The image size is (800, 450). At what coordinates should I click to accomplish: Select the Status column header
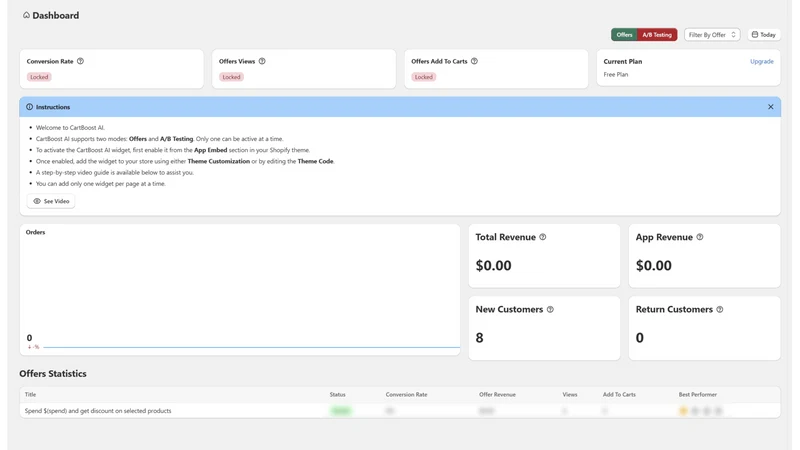(x=337, y=394)
